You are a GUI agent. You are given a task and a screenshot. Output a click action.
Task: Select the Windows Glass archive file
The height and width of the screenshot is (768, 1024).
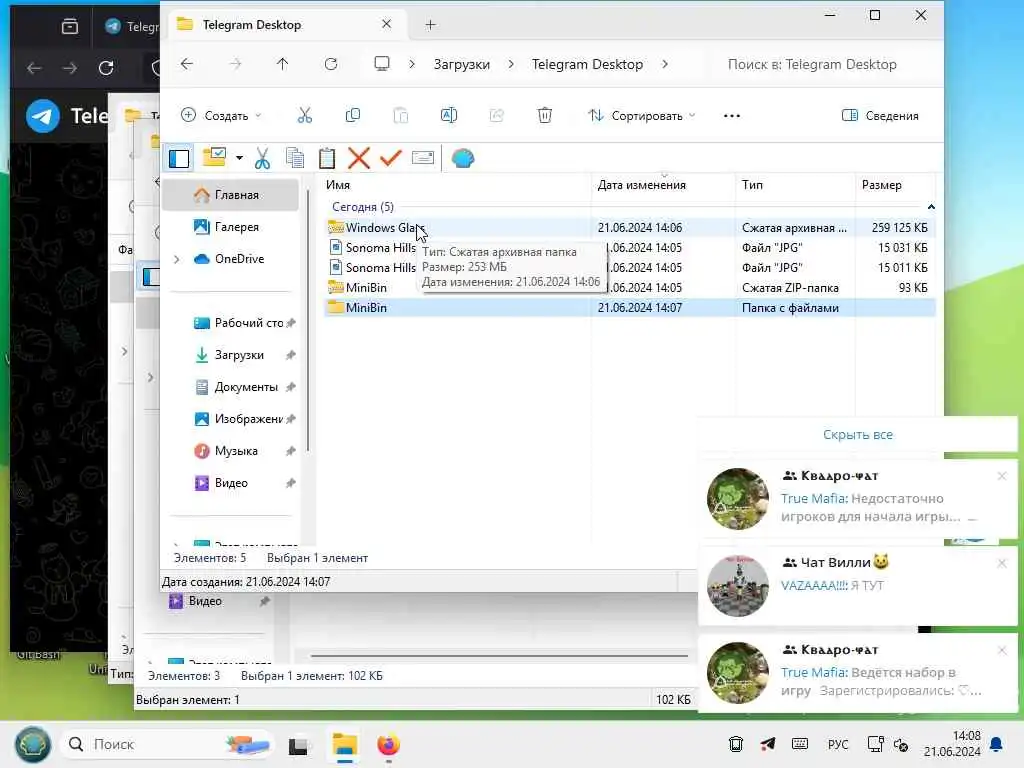(630, 227)
